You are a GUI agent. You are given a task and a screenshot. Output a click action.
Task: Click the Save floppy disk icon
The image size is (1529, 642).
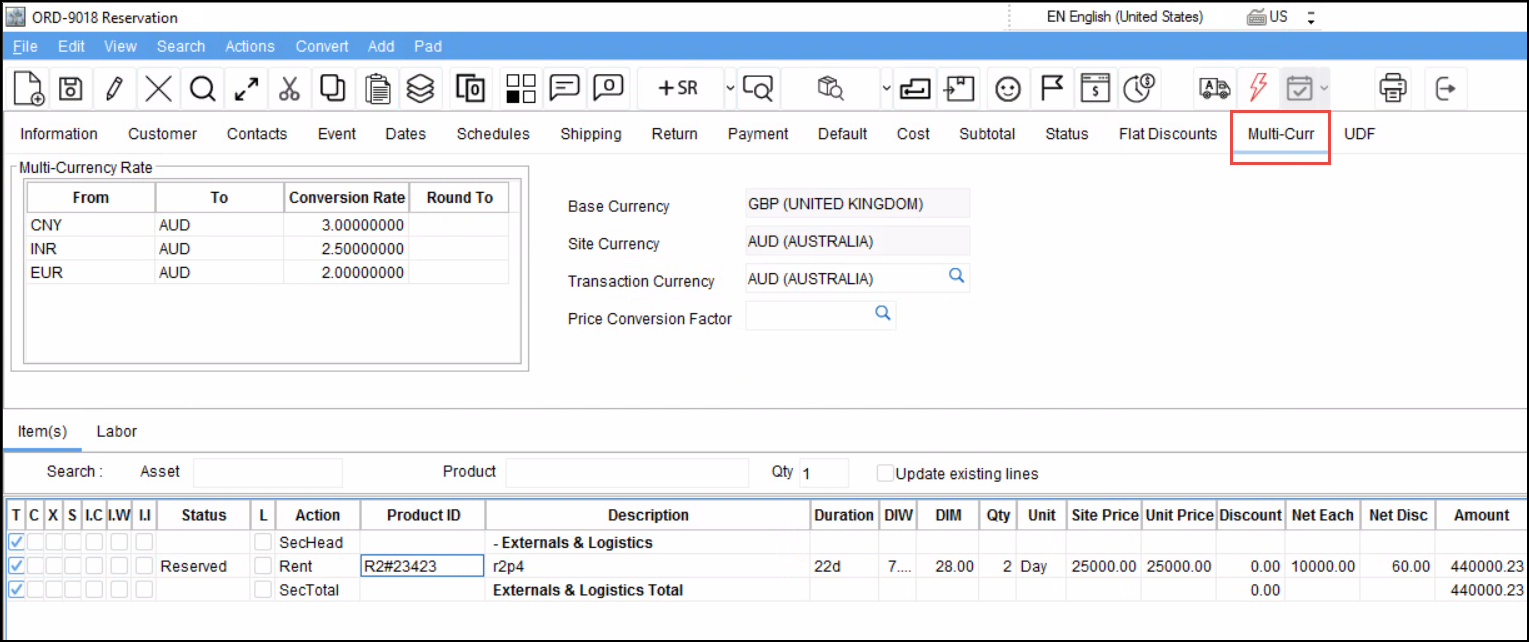(x=70, y=88)
